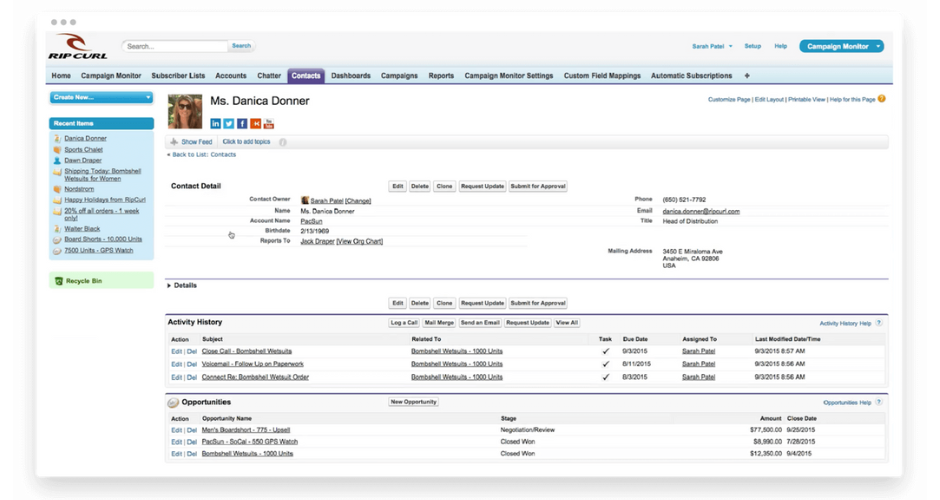Click Customize Page link
The width and height of the screenshot is (940, 500).
pyautogui.click(x=729, y=100)
